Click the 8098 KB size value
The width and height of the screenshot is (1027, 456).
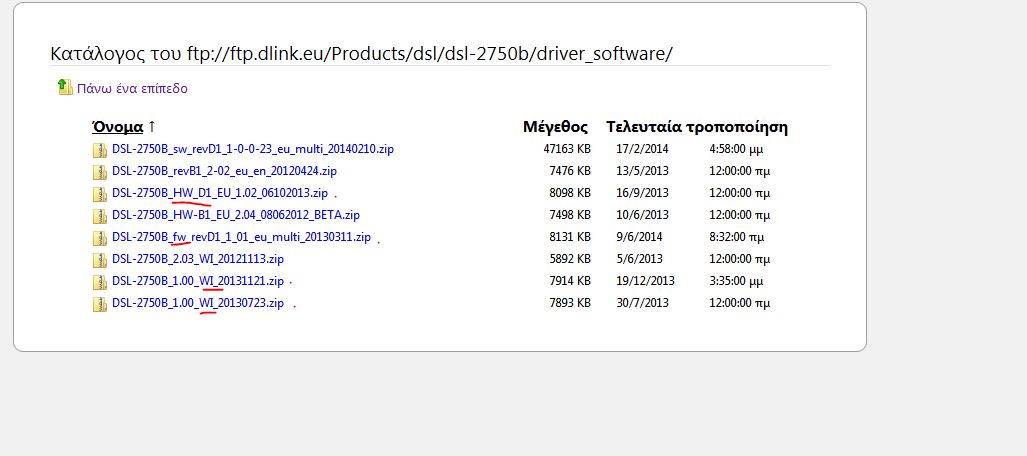tap(570, 193)
